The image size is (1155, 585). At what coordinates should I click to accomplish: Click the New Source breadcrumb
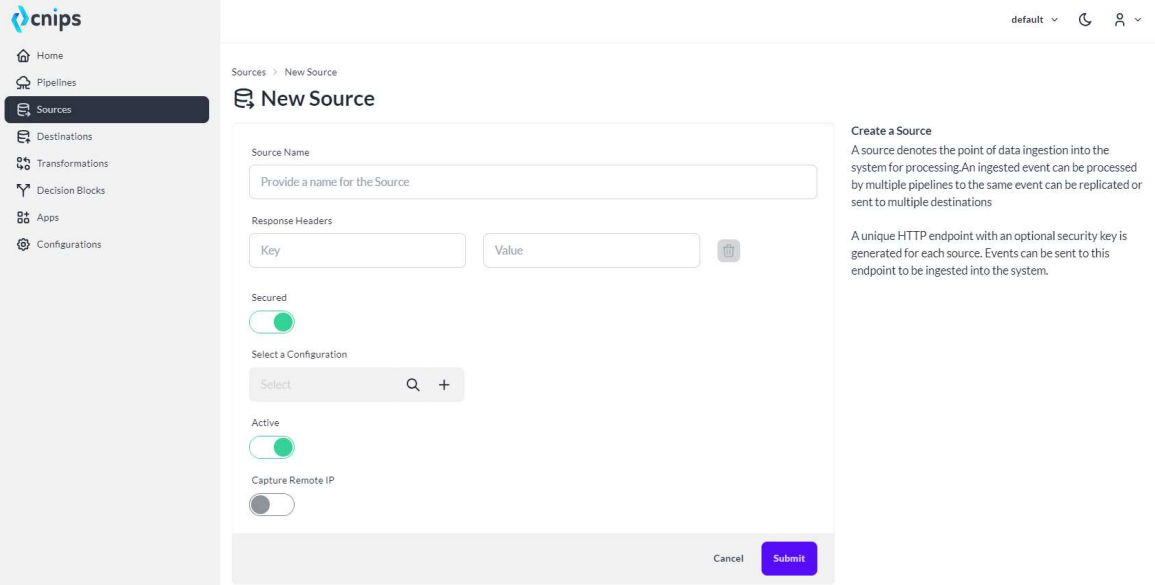[x=311, y=72]
